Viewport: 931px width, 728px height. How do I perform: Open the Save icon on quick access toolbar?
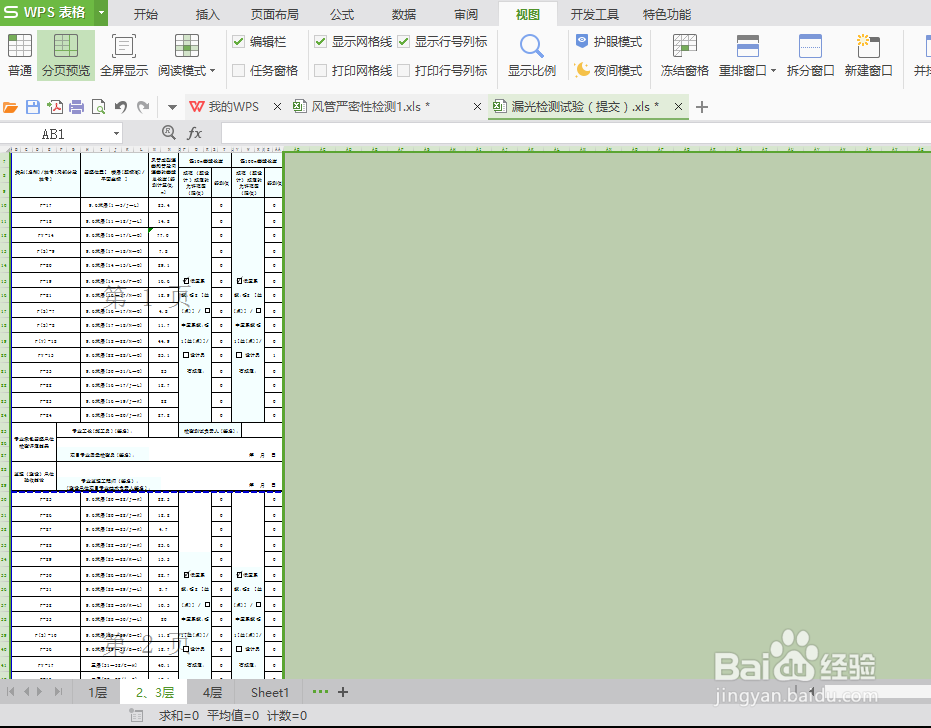(x=32, y=109)
